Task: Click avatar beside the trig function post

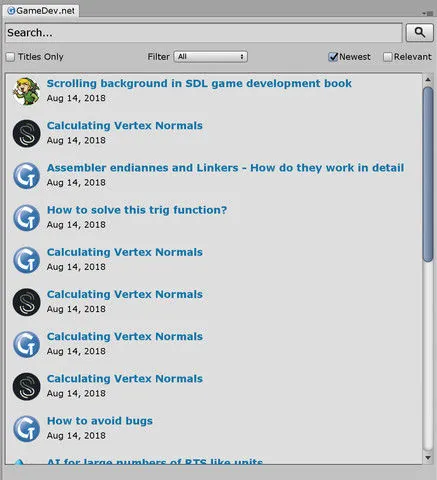Action: pos(26,218)
